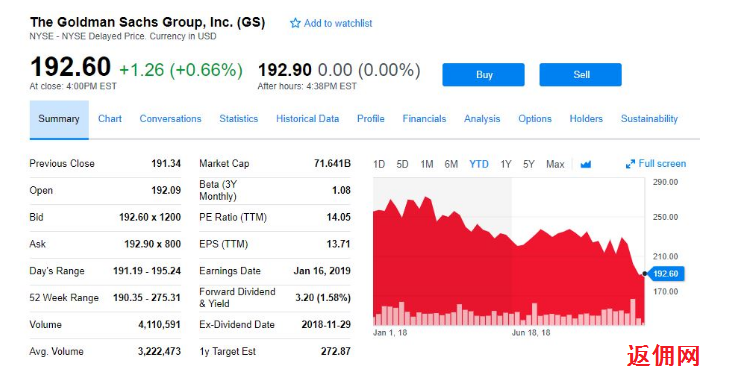Show the 5Y chart range
The image size is (730, 378).
[x=528, y=164]
